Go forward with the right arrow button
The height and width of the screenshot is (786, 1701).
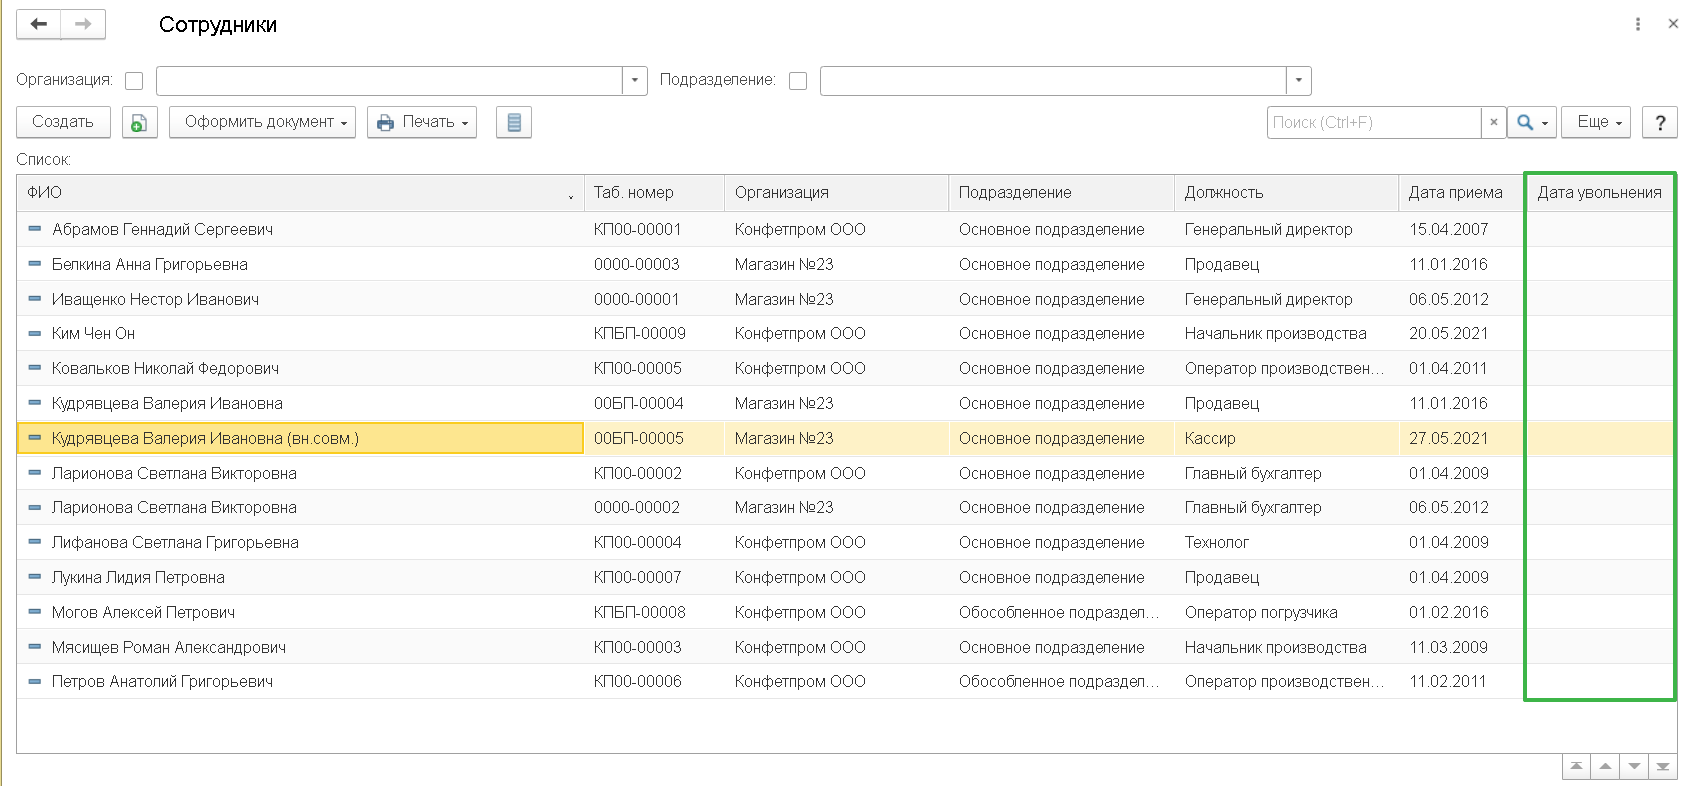pos(84,24)
